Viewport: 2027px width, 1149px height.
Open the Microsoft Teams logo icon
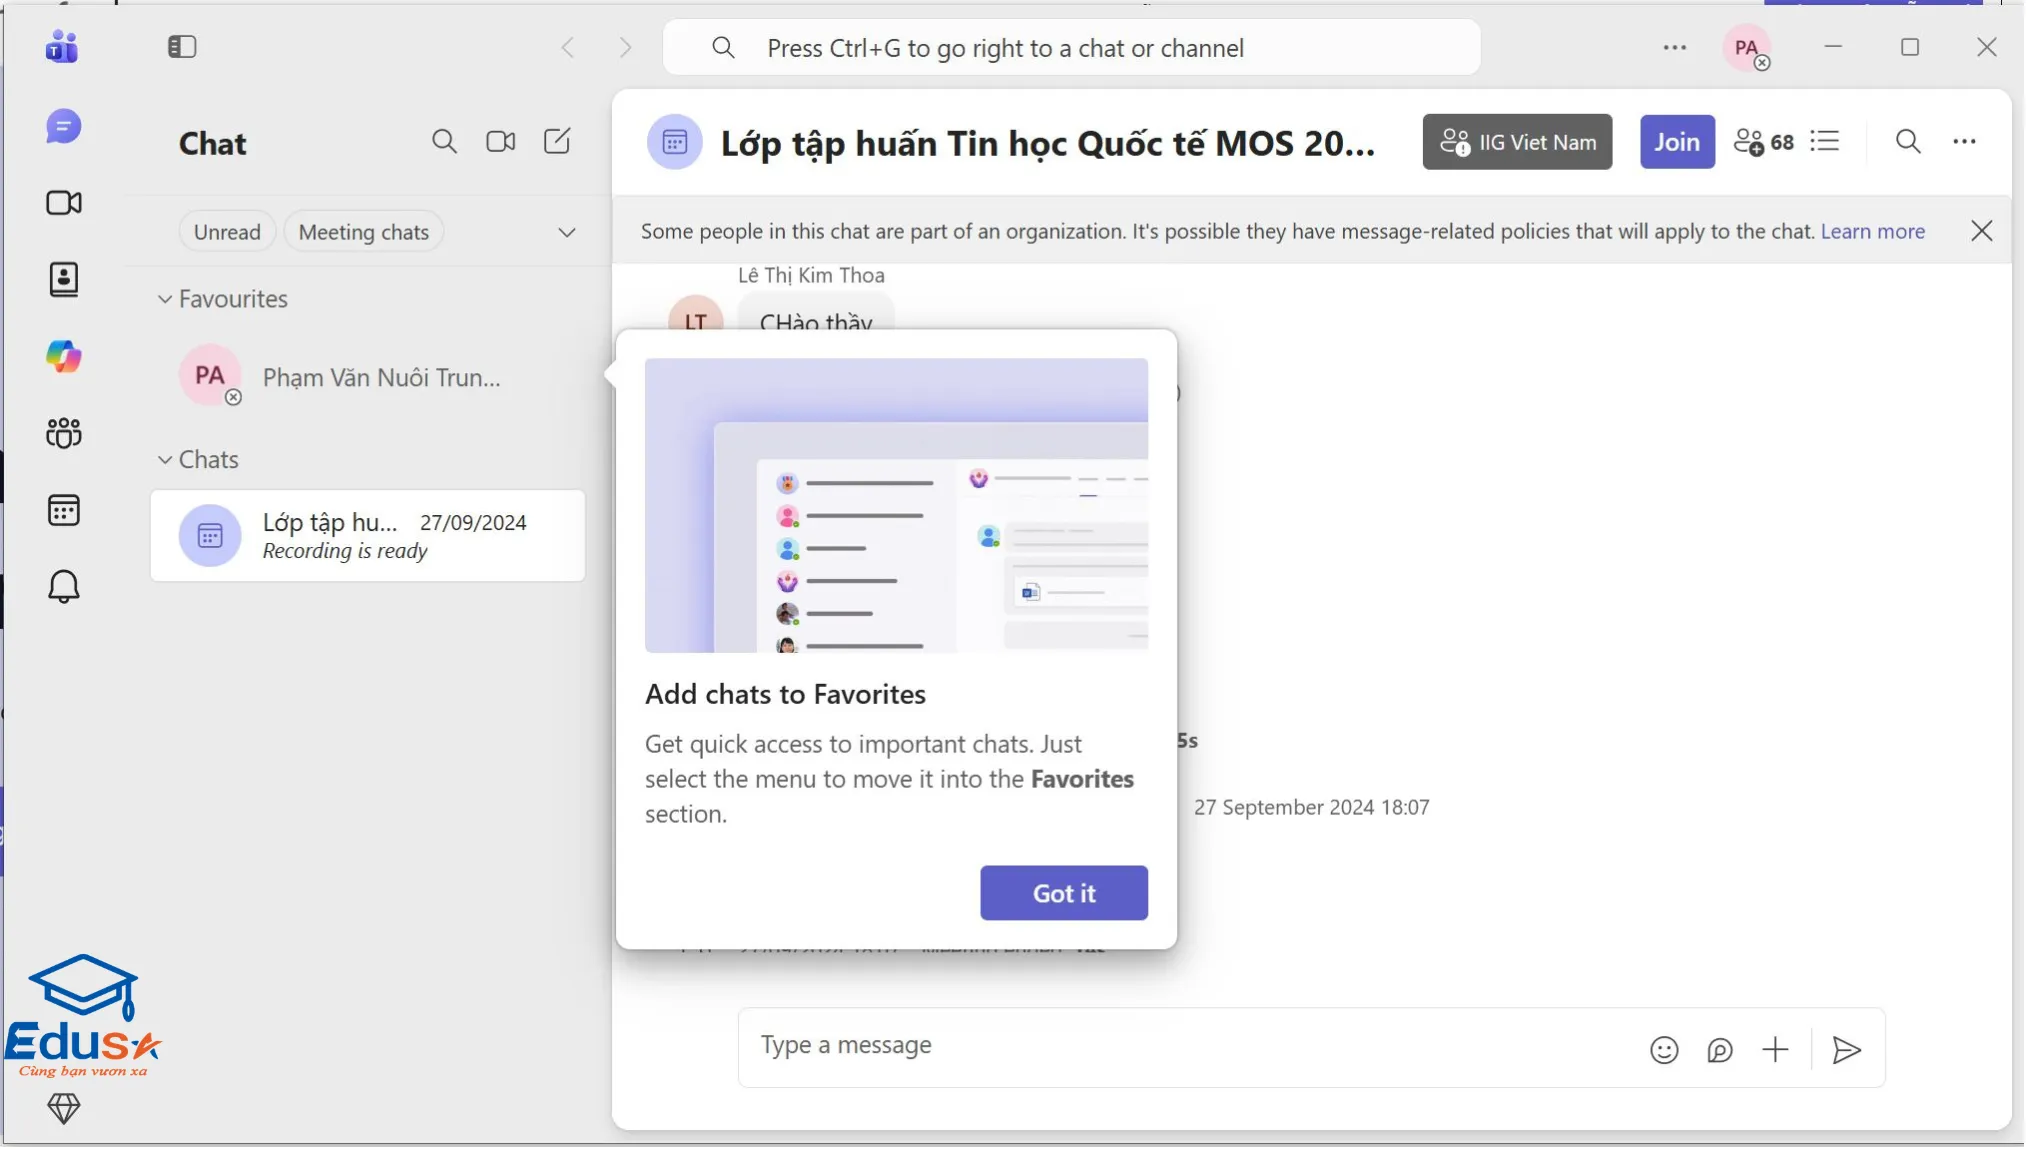point(62,47)
